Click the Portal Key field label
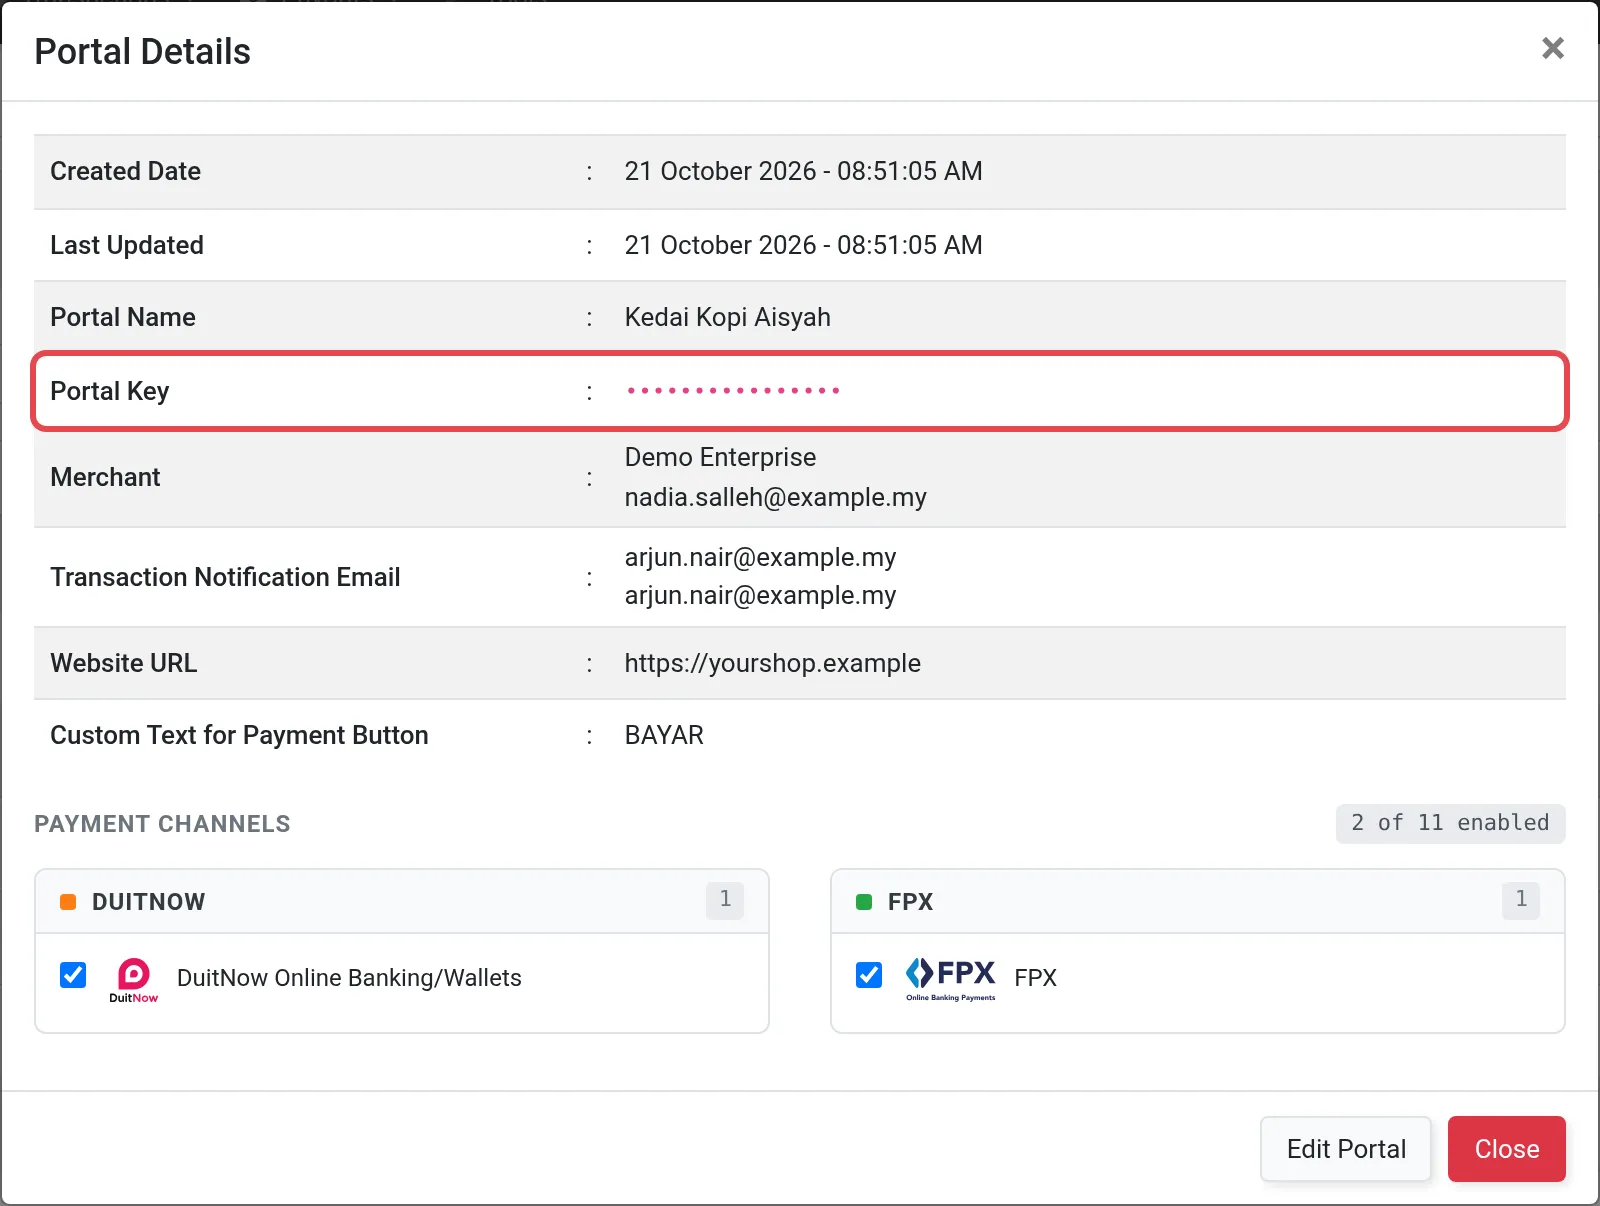1600x1206 pixels. [x=109, y=391]
